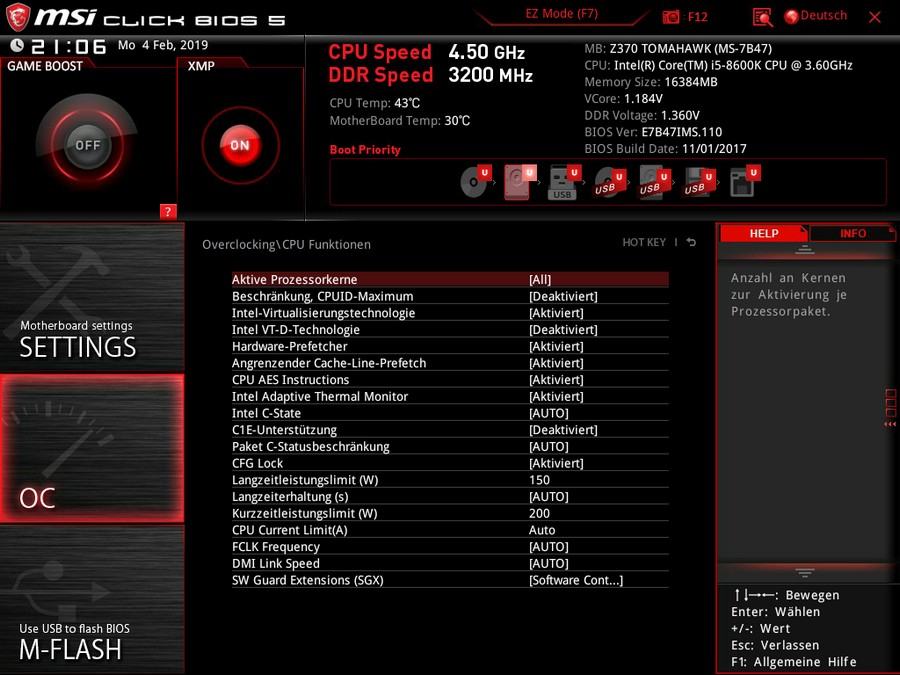Change Beschränkung, CPUID-Maximum value
The width and height of the screenshot is (900, 675).
point(450,296)
